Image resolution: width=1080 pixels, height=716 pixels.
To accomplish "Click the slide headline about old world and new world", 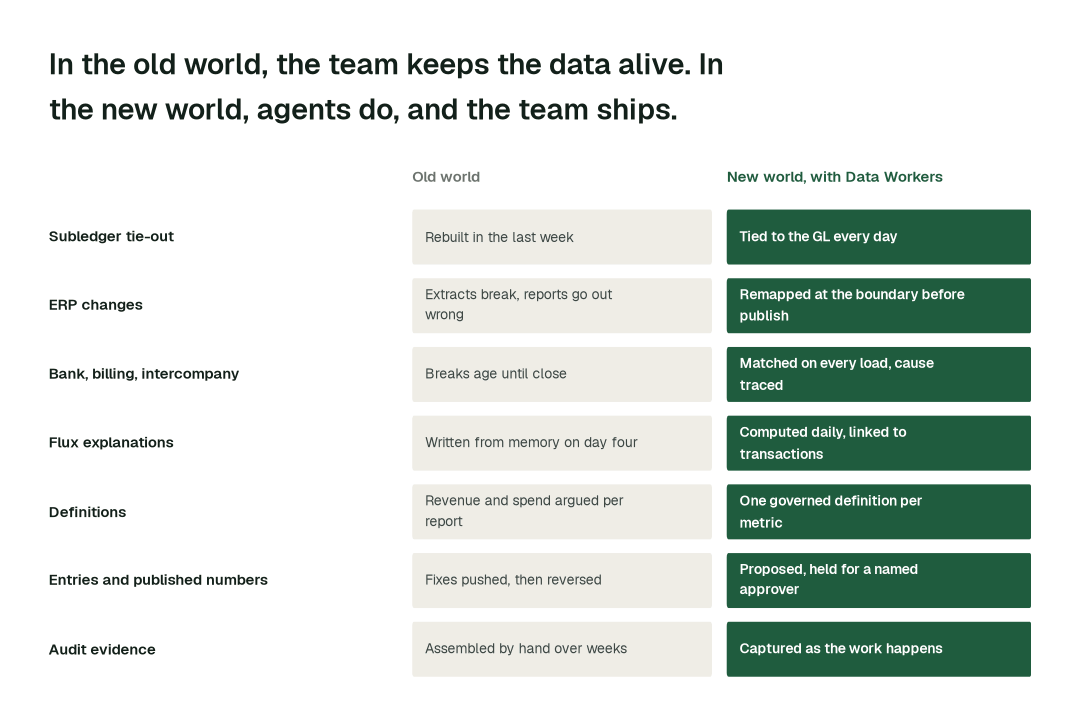I will pos(386,87).
